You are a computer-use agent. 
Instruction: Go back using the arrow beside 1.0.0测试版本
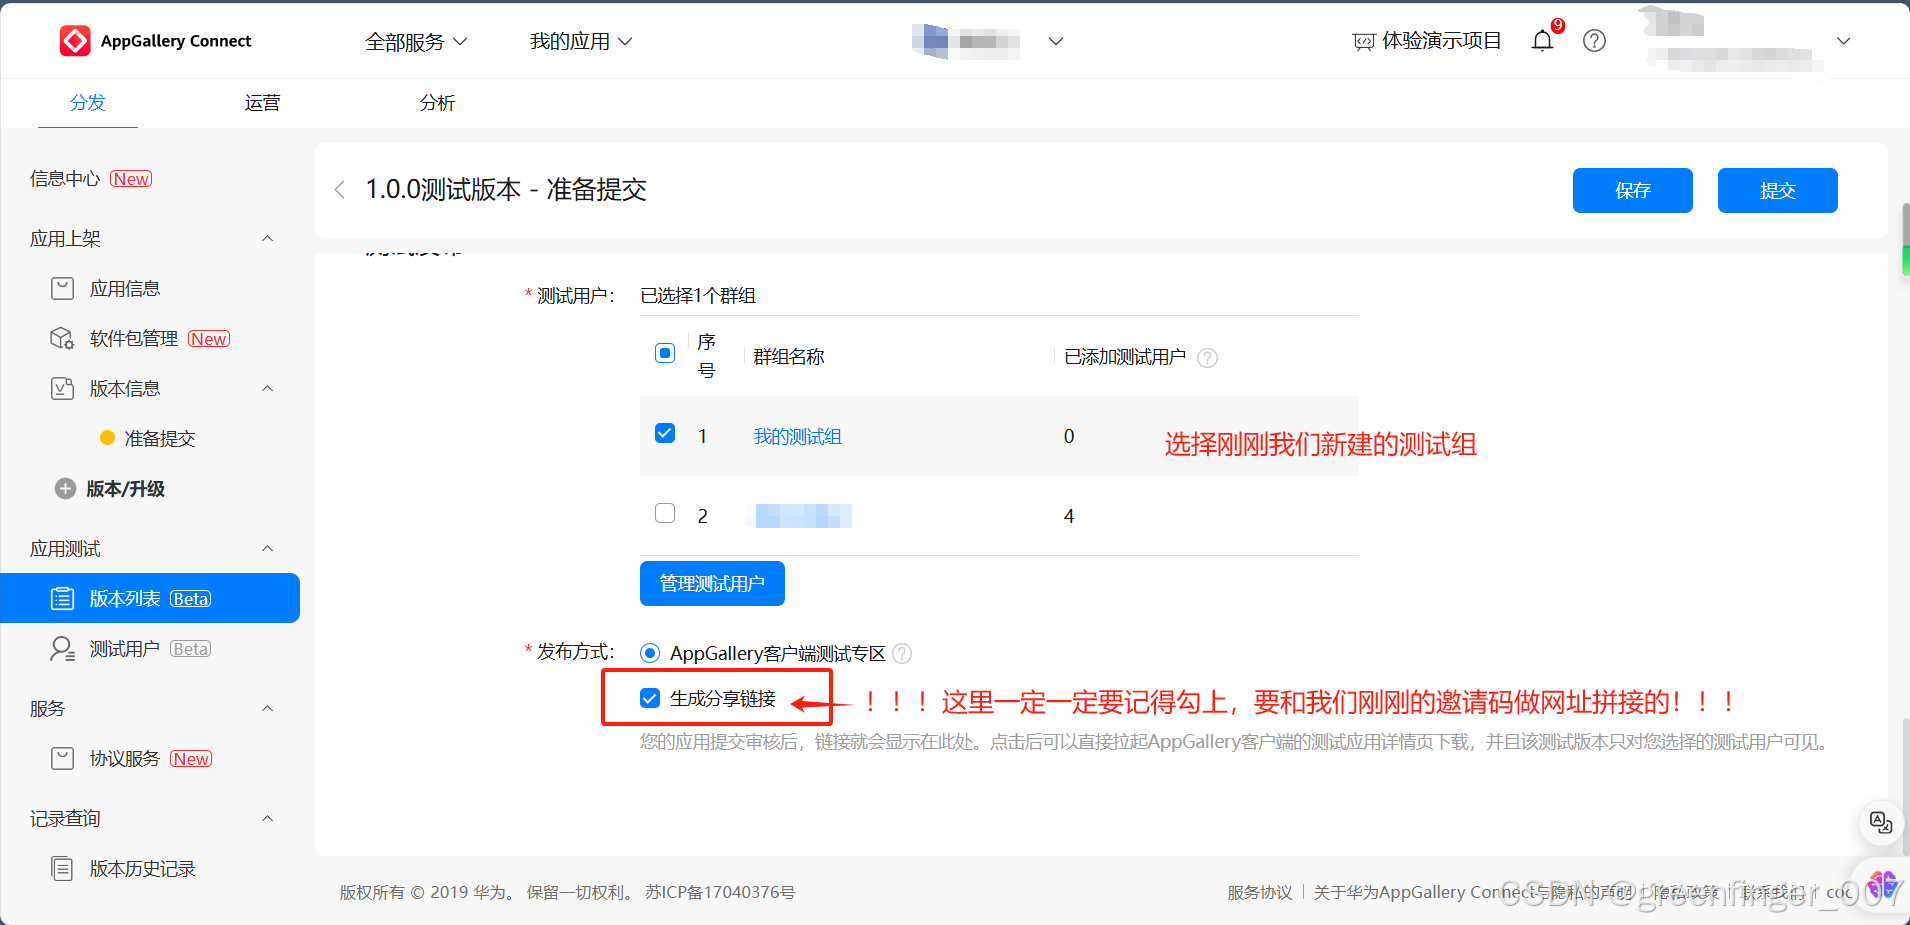coord(340,190)
